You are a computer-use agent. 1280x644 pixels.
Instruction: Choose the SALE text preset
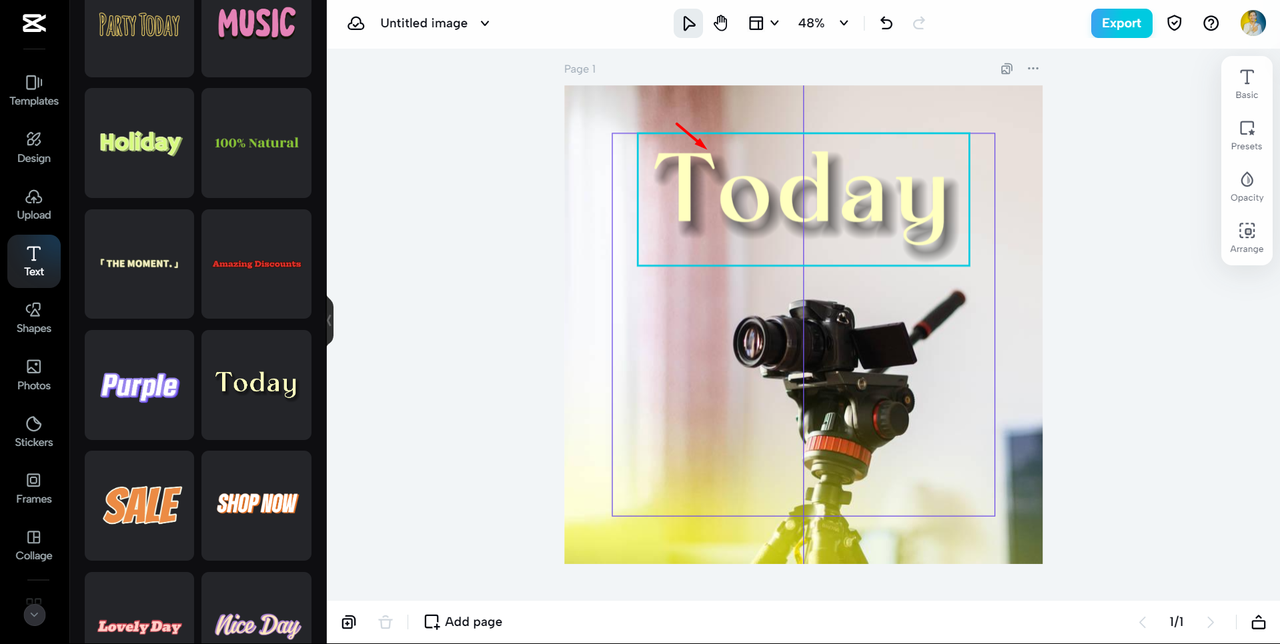point(139,506)
